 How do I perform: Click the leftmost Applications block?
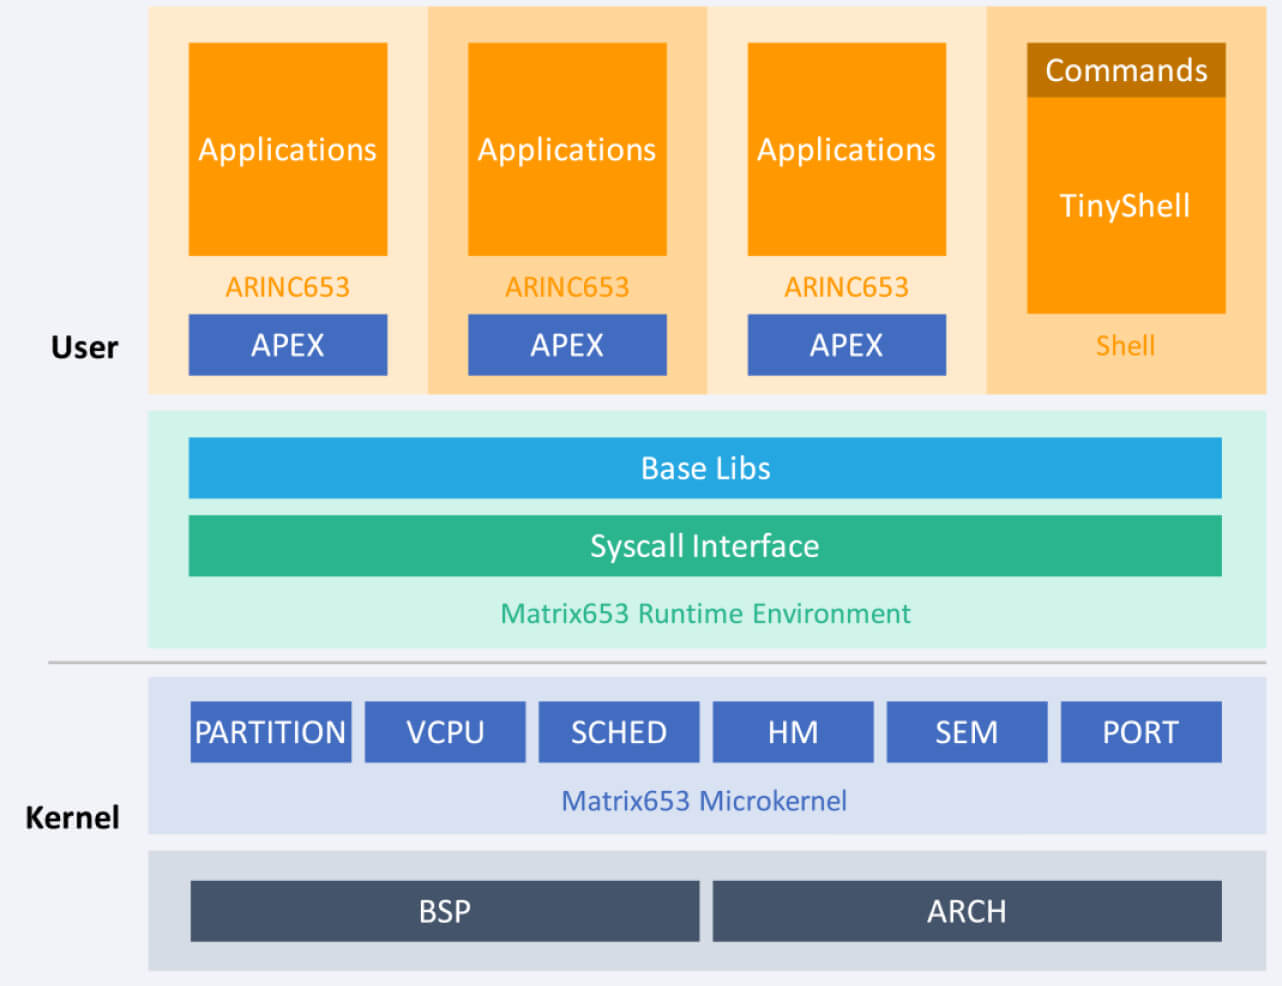[x=288, y=149]
